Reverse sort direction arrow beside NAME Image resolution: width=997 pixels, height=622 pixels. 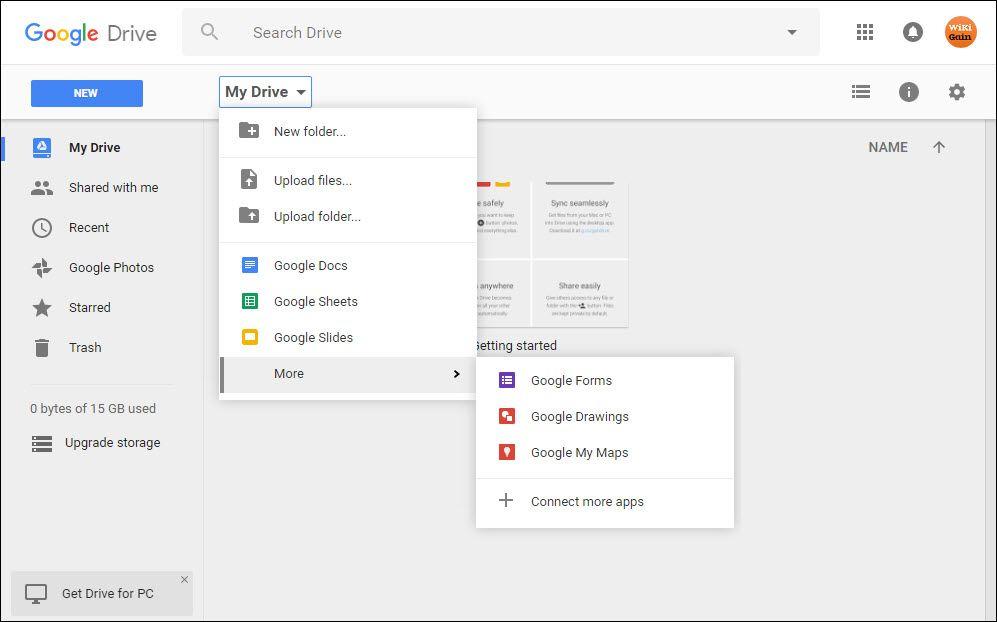click(939, 148)
